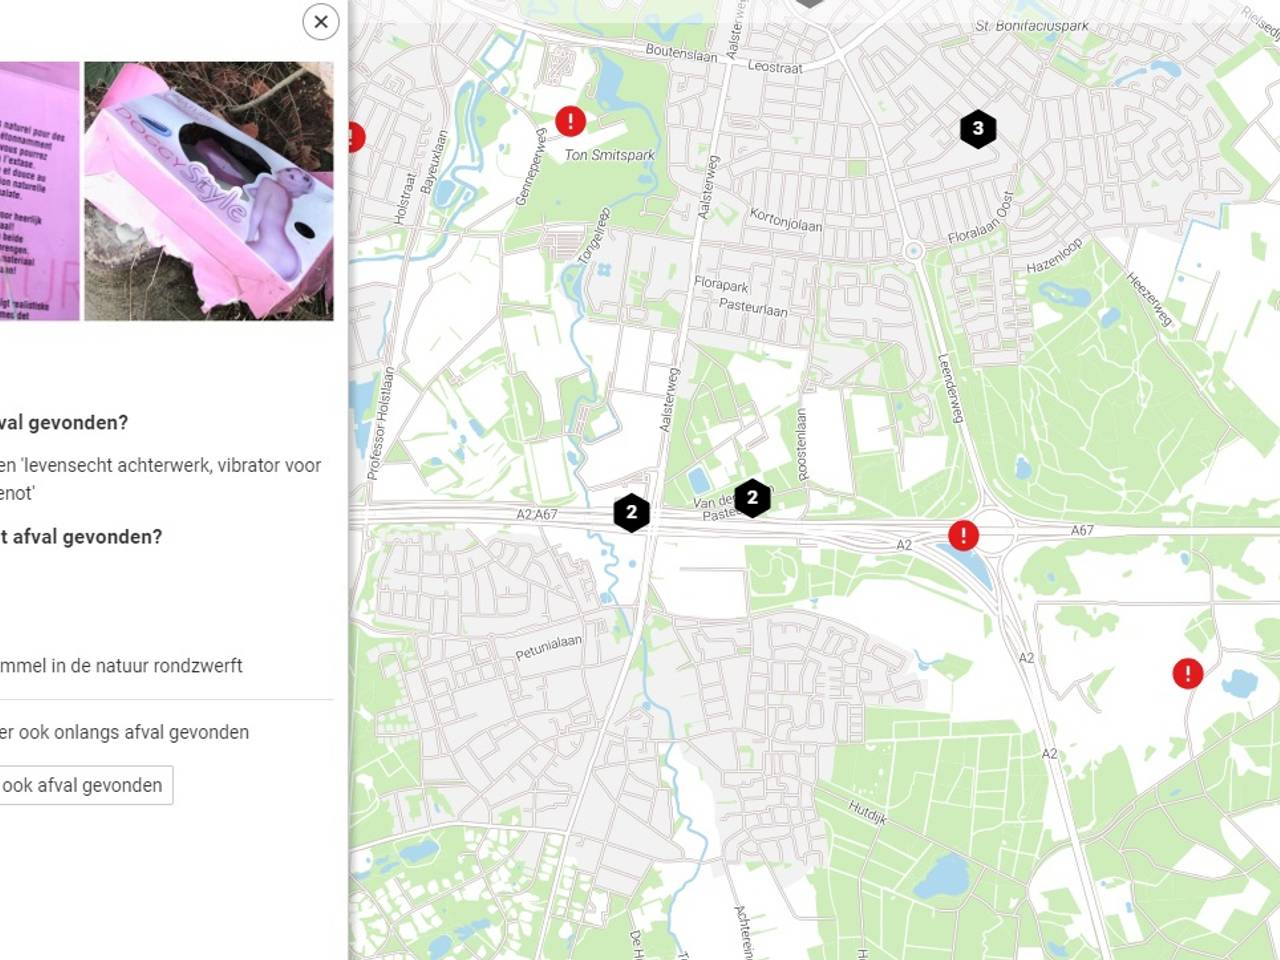Screen dimensions: 1280x960
Task: Click the Hutdijk road label
Action: pyautogui.click(x=867, y=812)
